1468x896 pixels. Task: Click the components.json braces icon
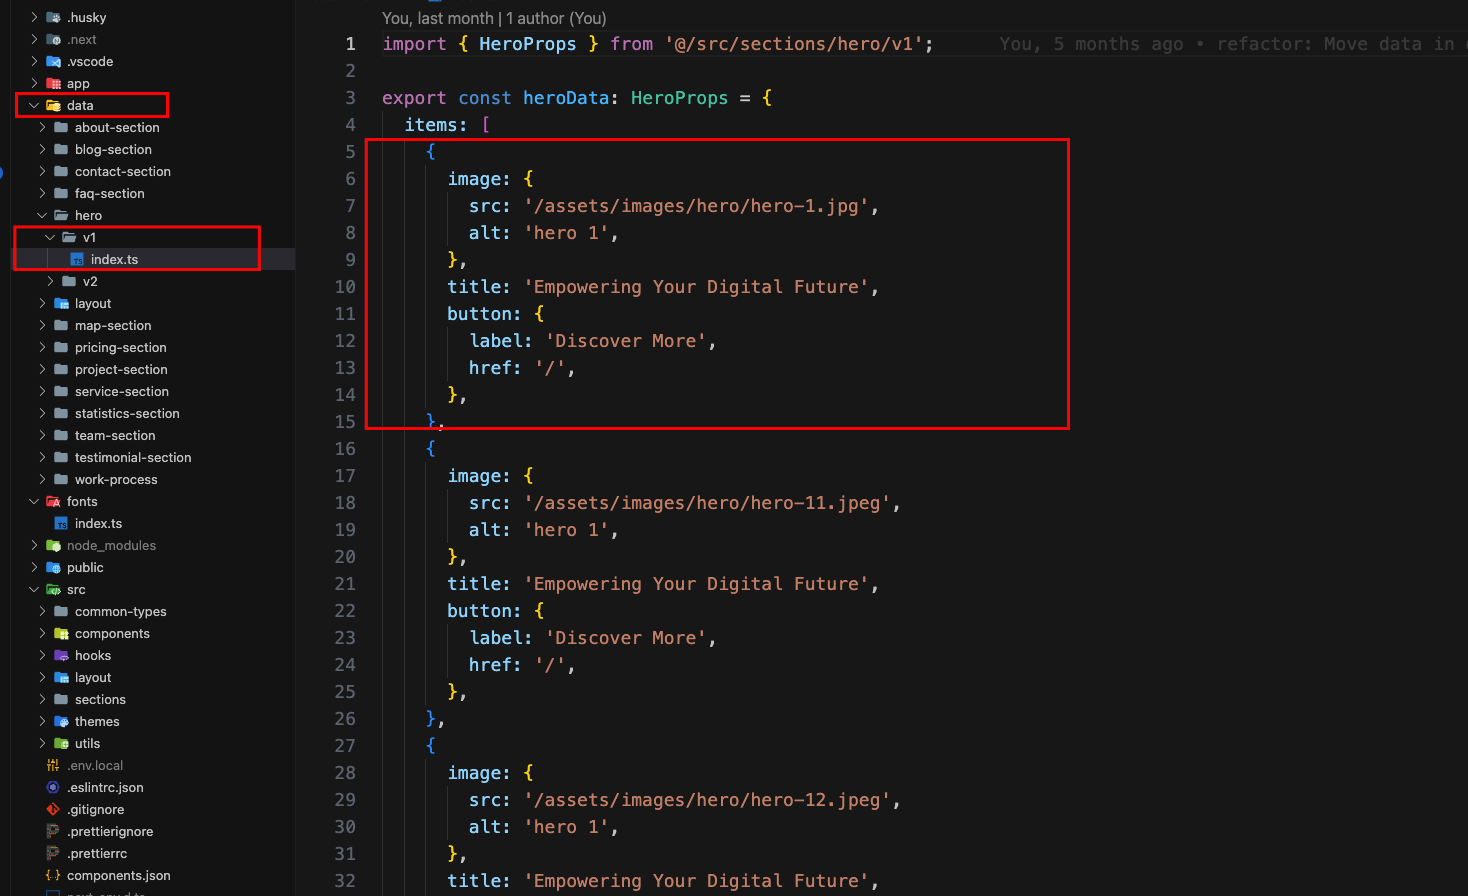pos(53,876)
